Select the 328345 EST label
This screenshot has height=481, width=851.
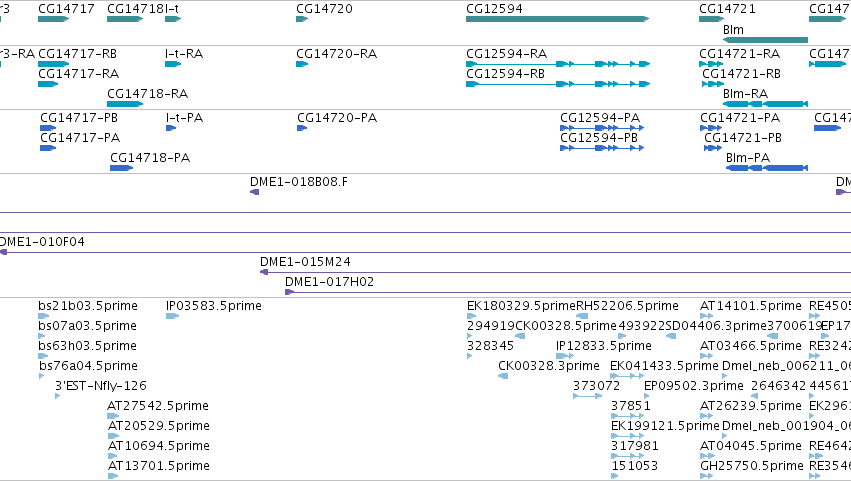pyautogui.click(x=490, y=346)
